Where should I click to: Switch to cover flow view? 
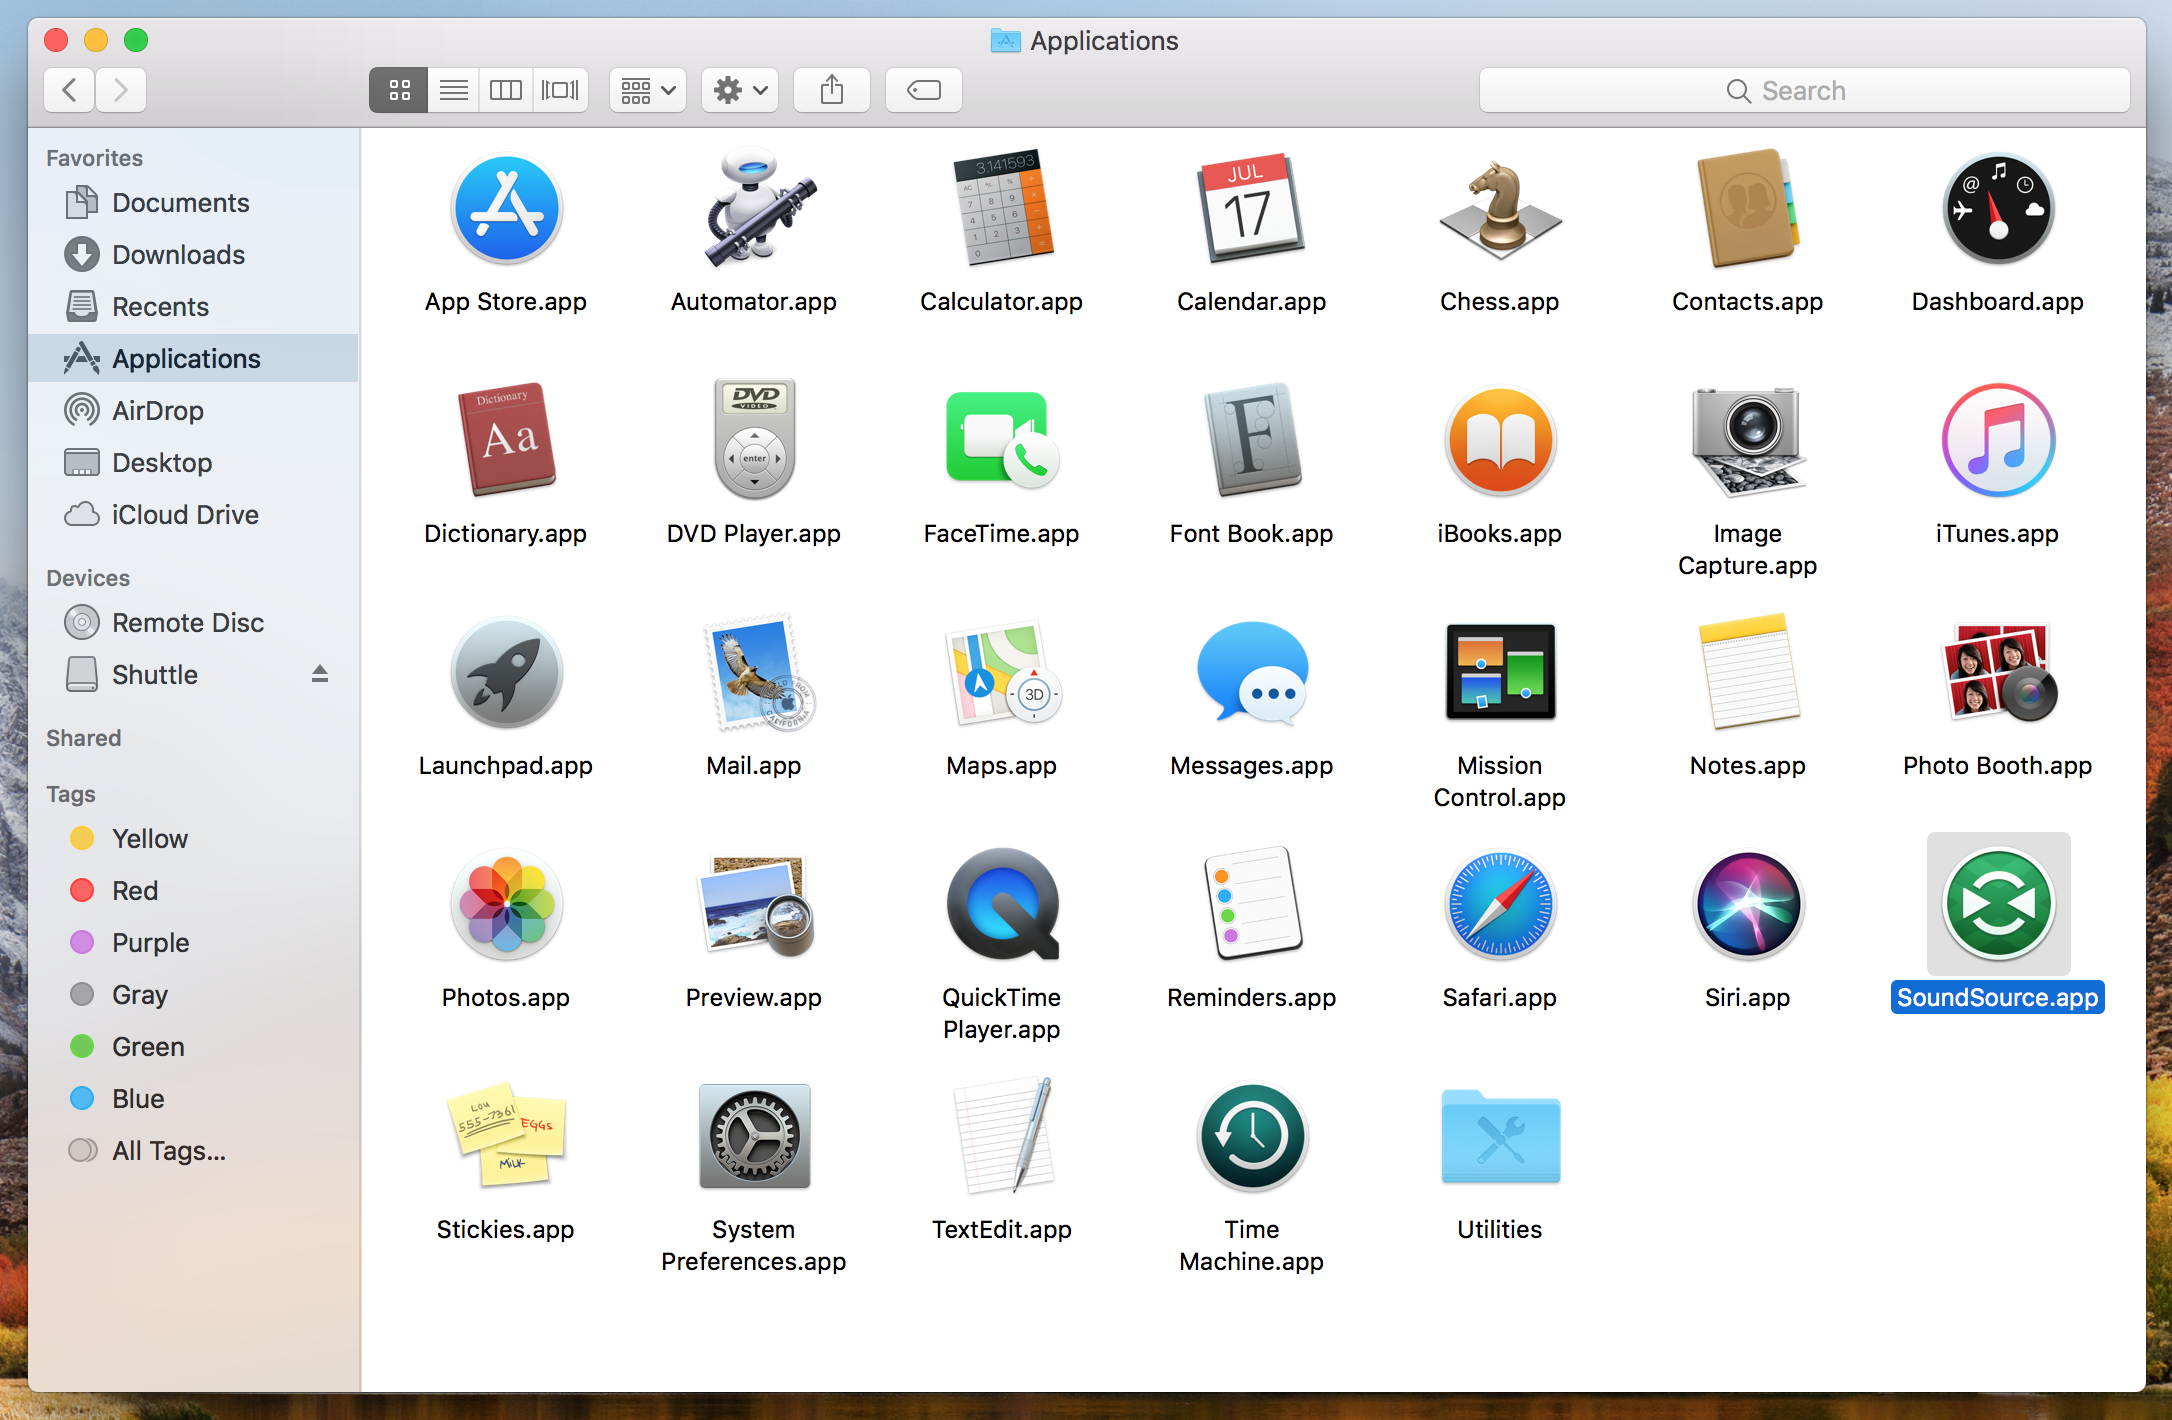pyautogui.click(x=560, y=91)
